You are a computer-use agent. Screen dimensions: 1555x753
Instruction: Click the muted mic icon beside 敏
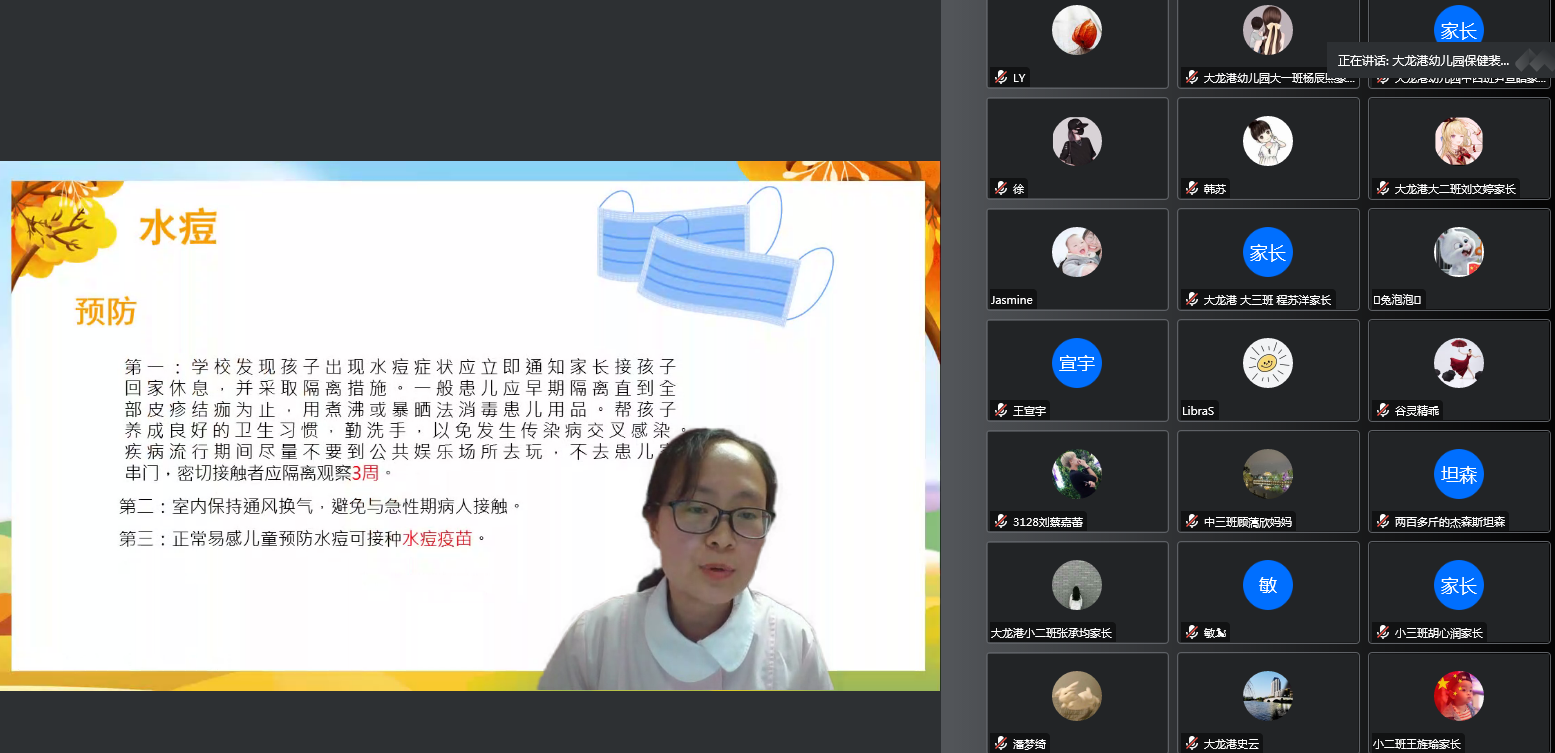click(x=1192, y=632)
